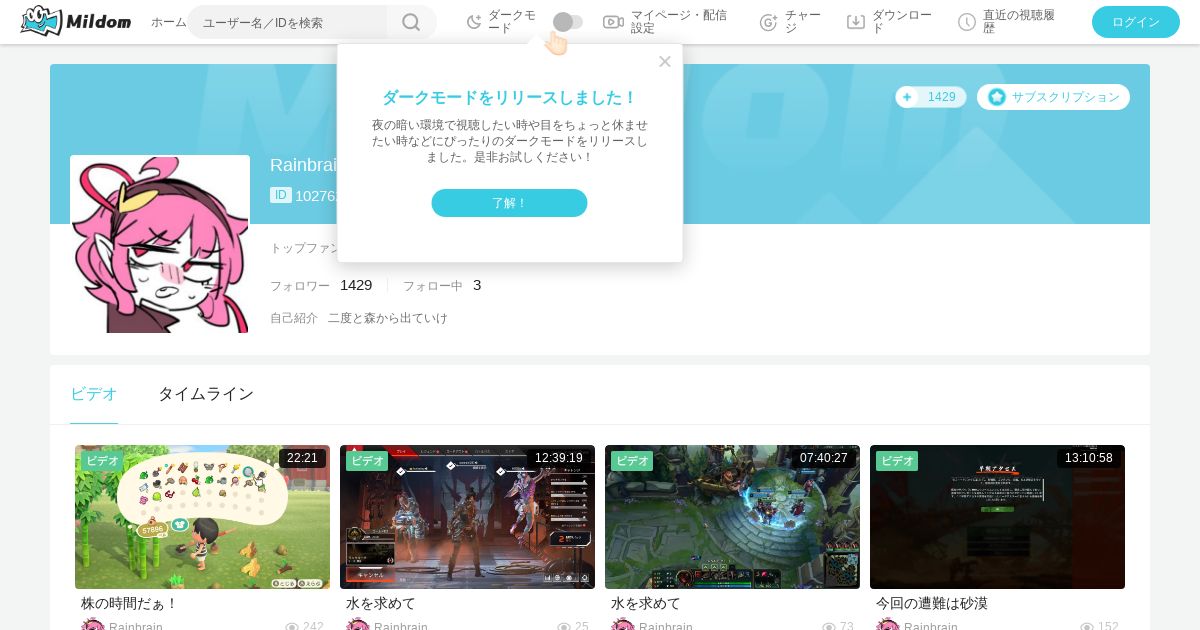
Task: Click the star icon in サブスクリプション button
Action: click(997, 97)
